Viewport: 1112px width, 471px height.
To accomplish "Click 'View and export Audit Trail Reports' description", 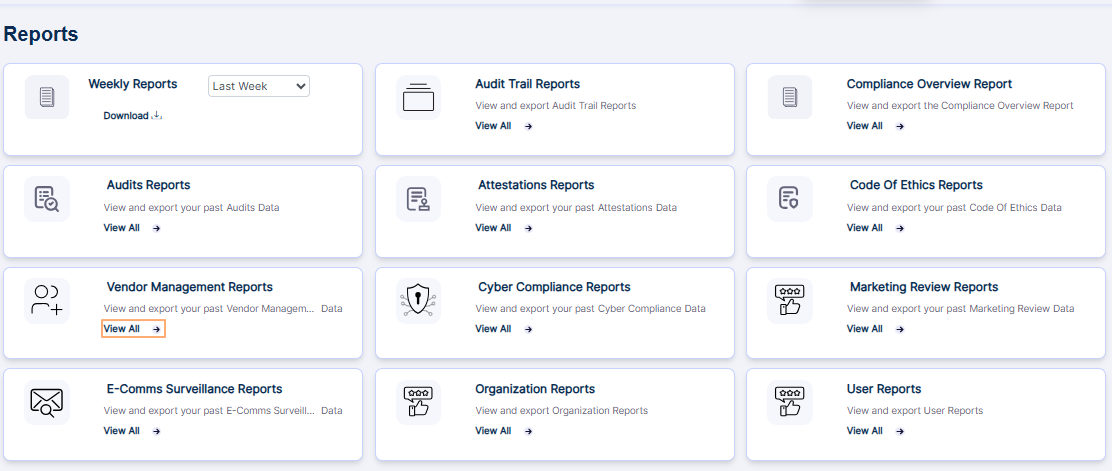I will pyautogui.click(x=555, y=106).
